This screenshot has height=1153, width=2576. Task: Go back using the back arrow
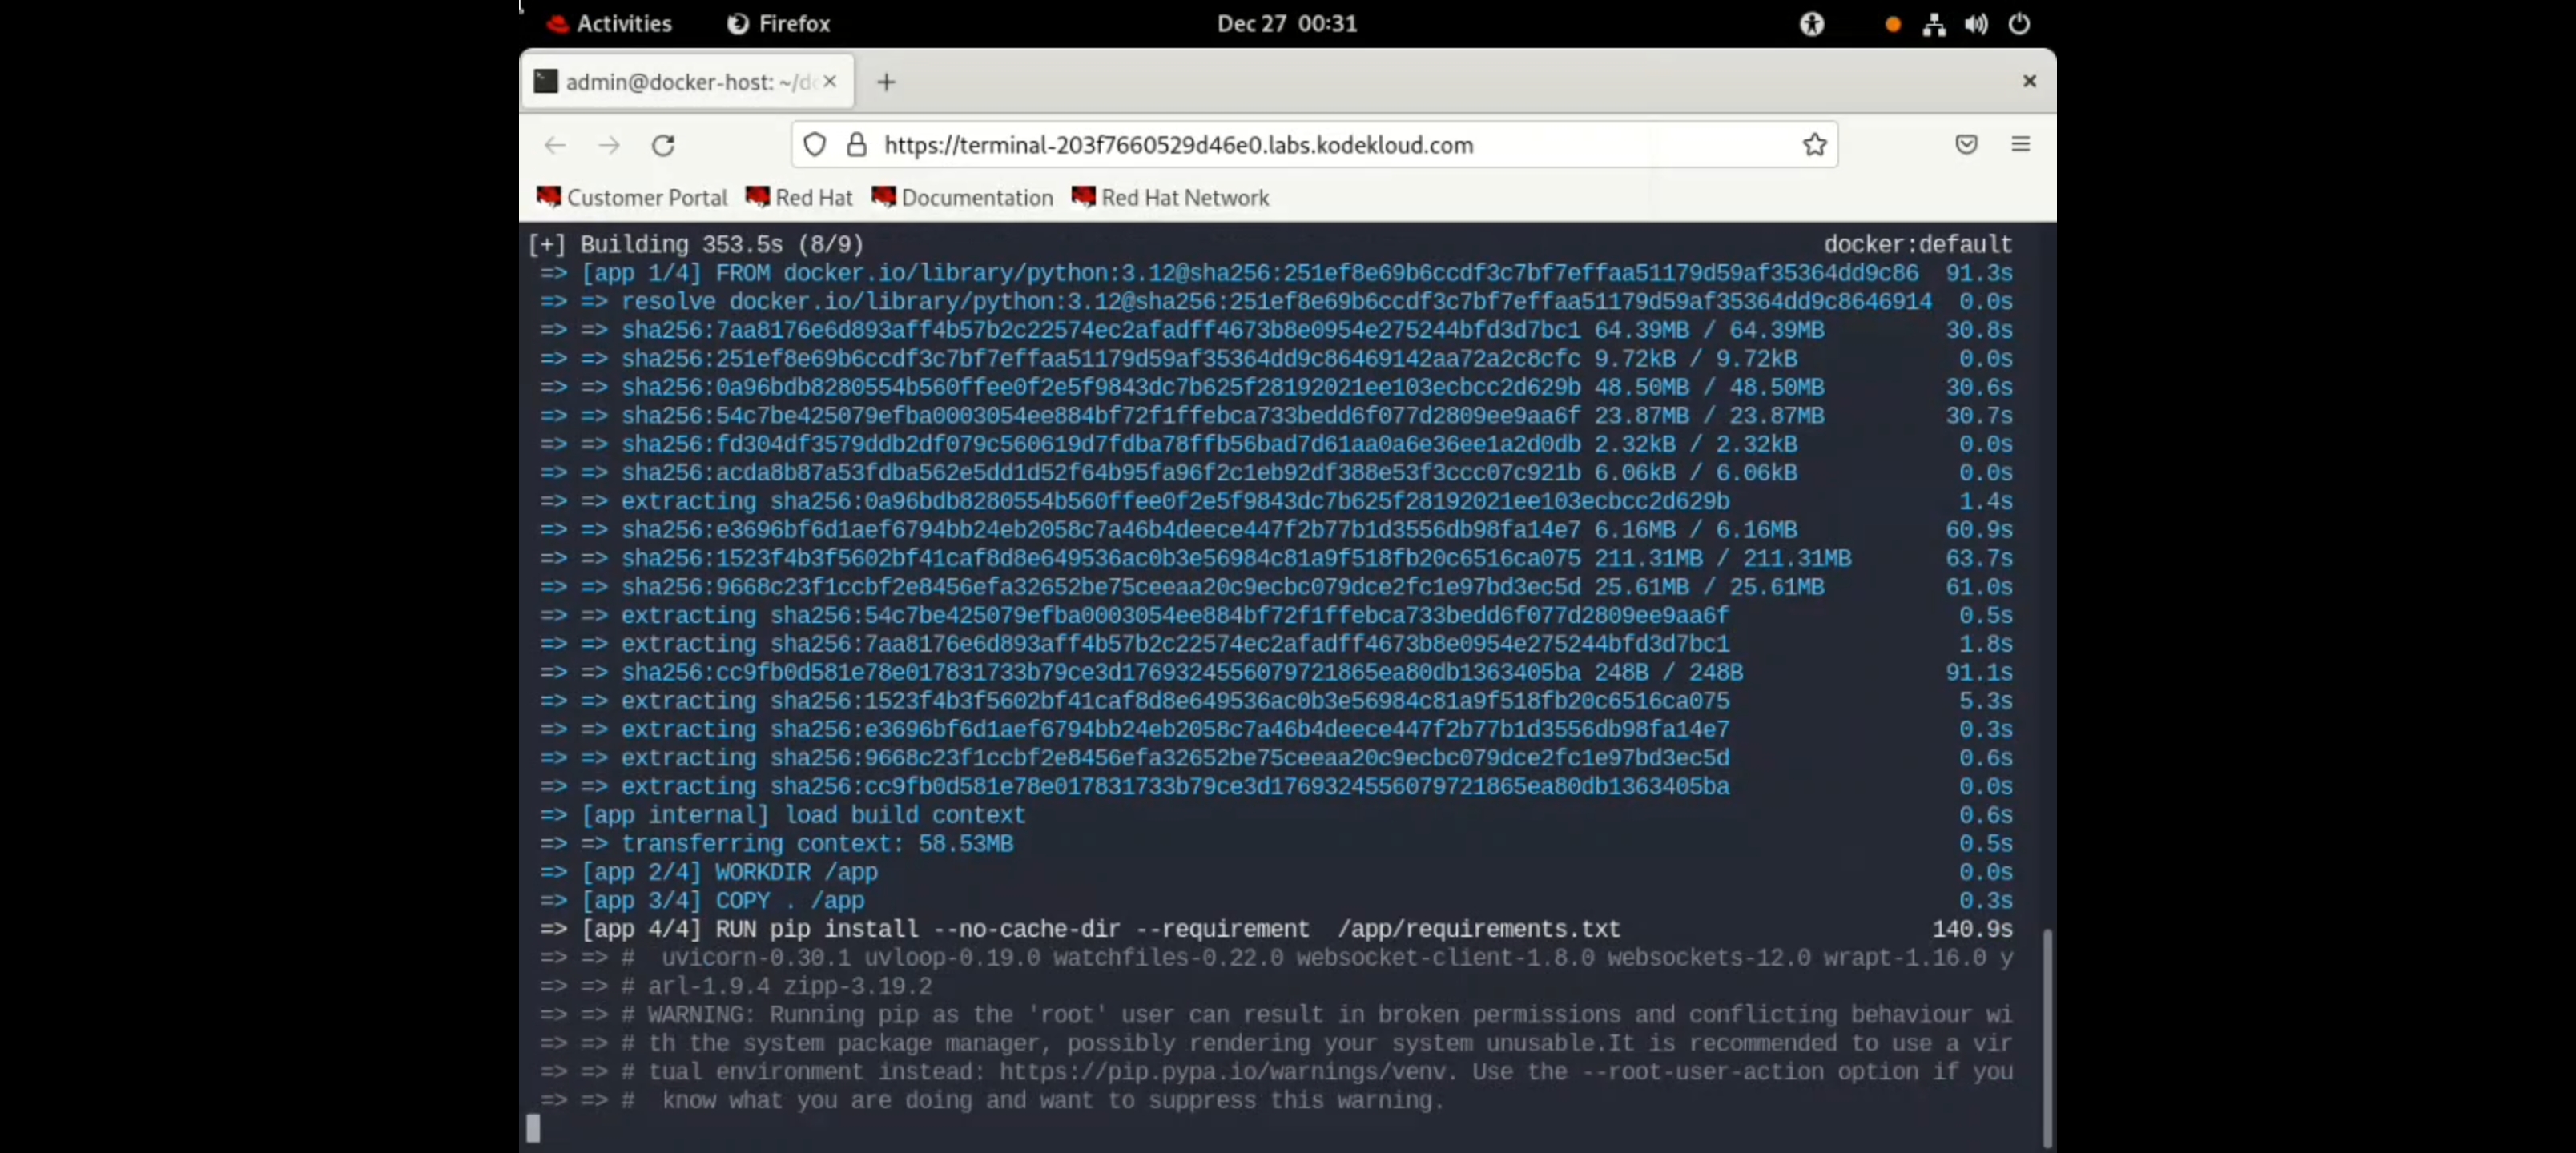tap(555, 145)
